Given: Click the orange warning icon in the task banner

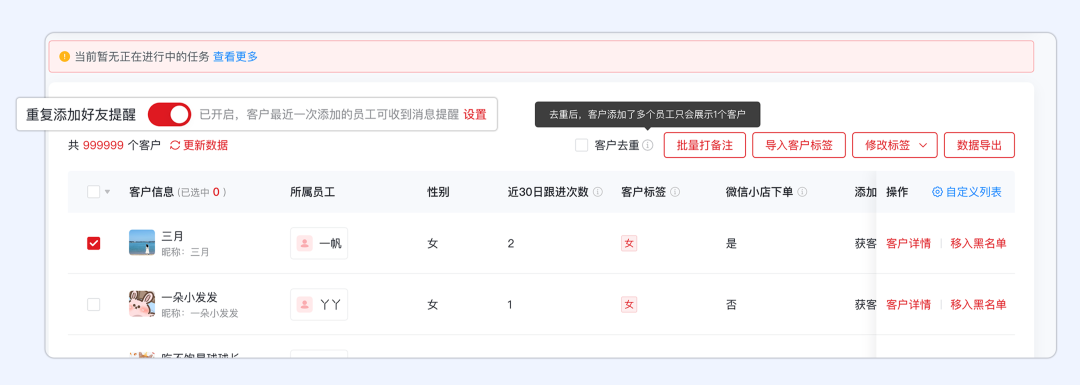Looking at the screenshot, I should tap(65, 56).
